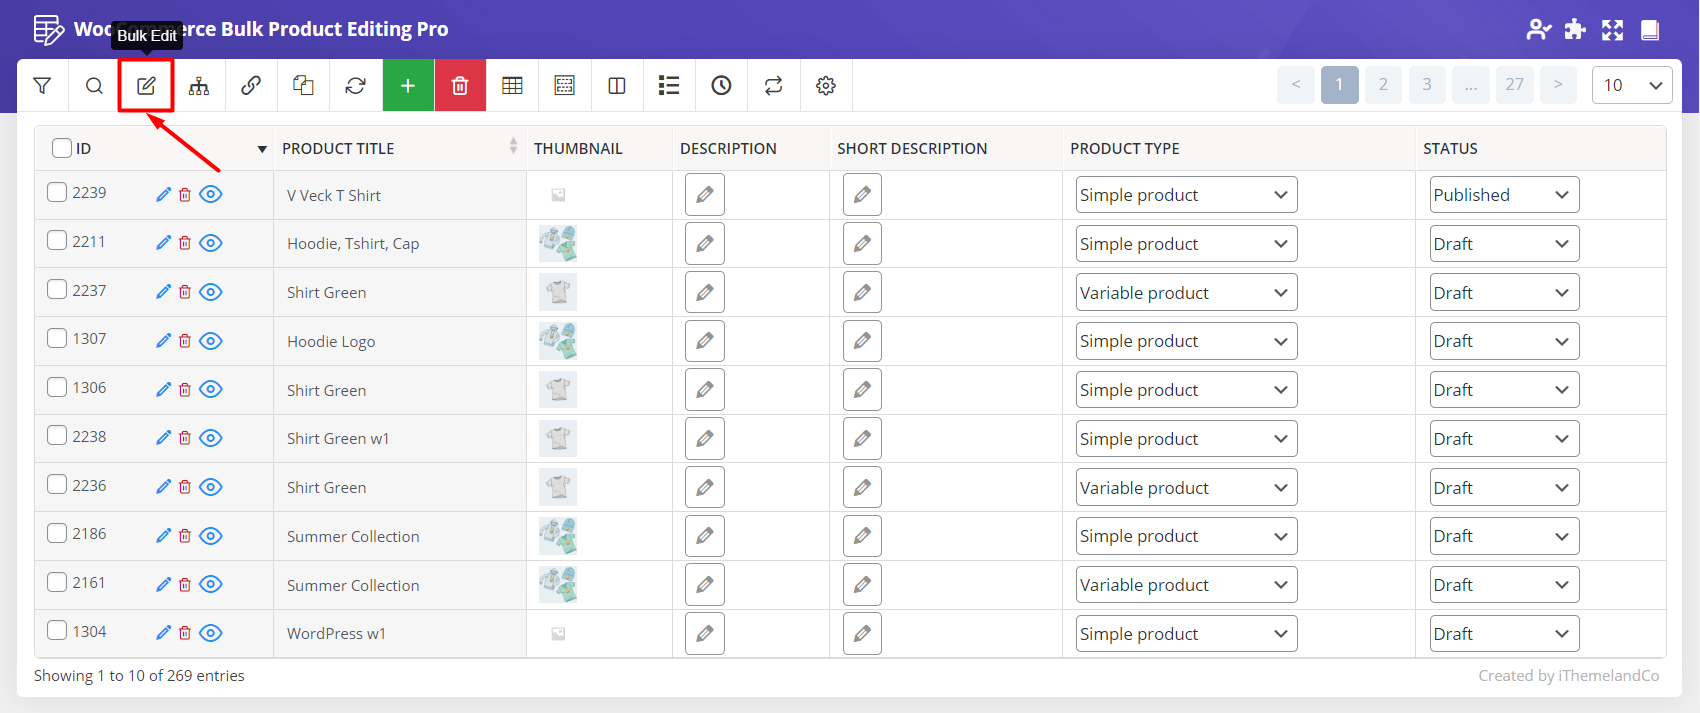The width and height of the screenshot is (1700, 713).
Task: View product 1307 via eye icon
Action: tap(211, 341)
